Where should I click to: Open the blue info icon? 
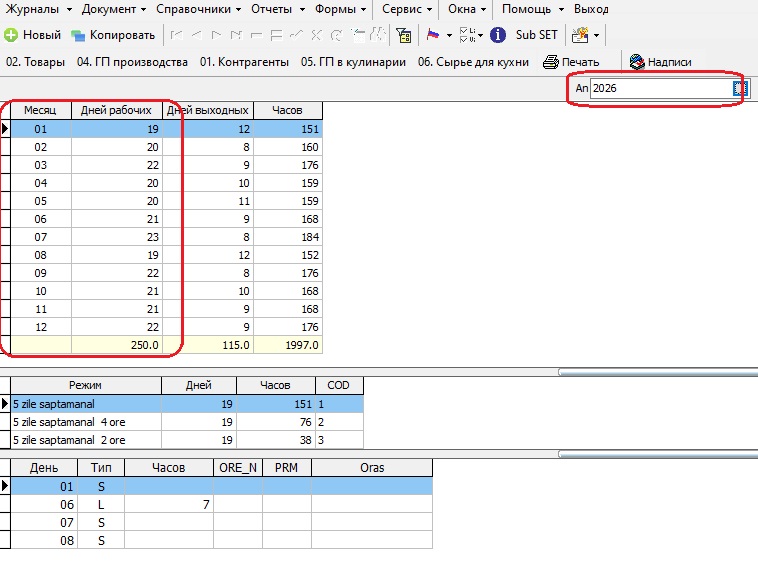pyautogui.click(x=498, y=35)
